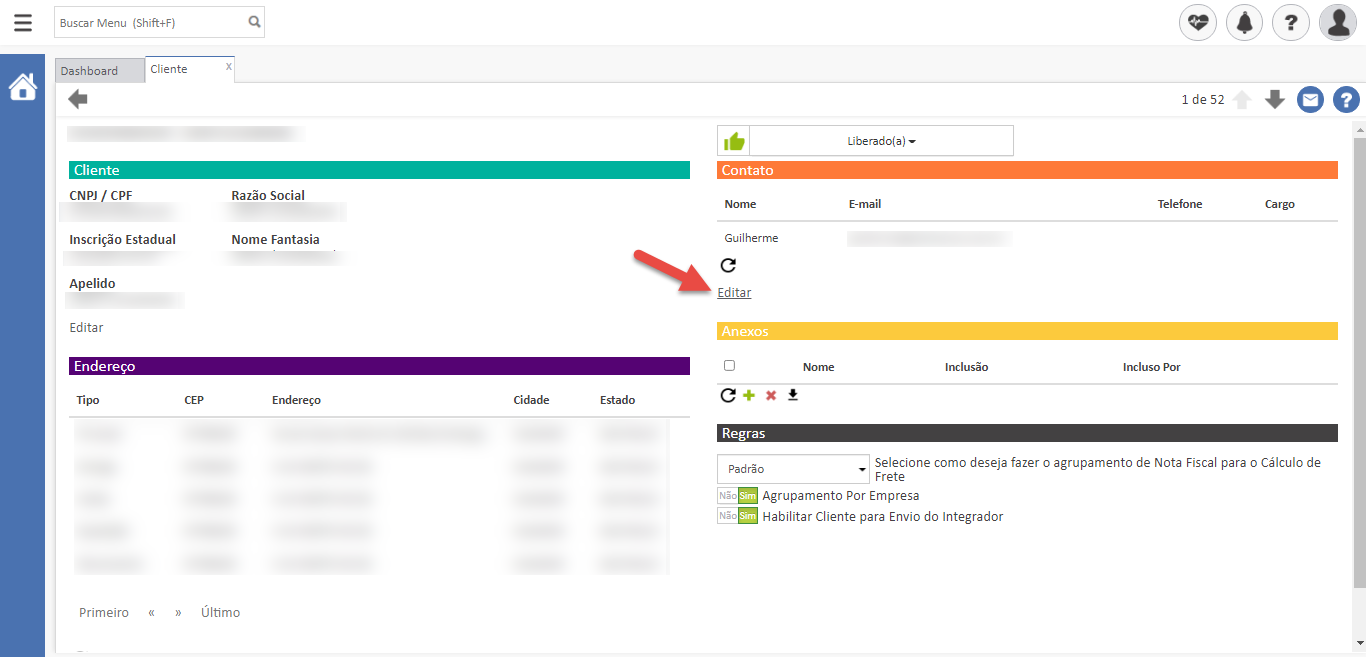The width and height of the screenshot is (1366, 657).
Task: Click Editar link under Contato
Action: tap(734, 293)
